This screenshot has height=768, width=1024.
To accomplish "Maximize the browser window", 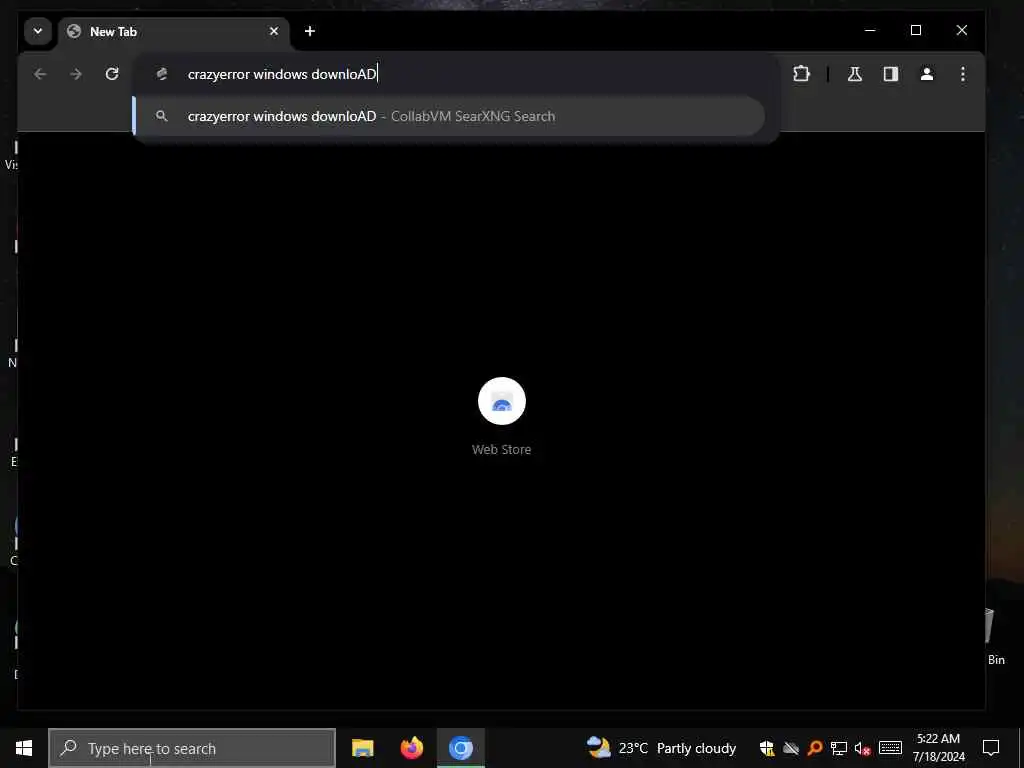I will tap(916, 31).
